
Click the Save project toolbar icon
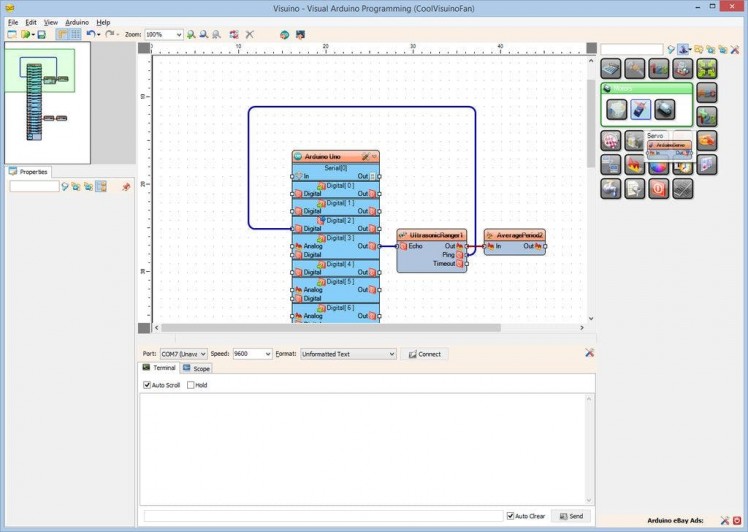pos(41,34)
